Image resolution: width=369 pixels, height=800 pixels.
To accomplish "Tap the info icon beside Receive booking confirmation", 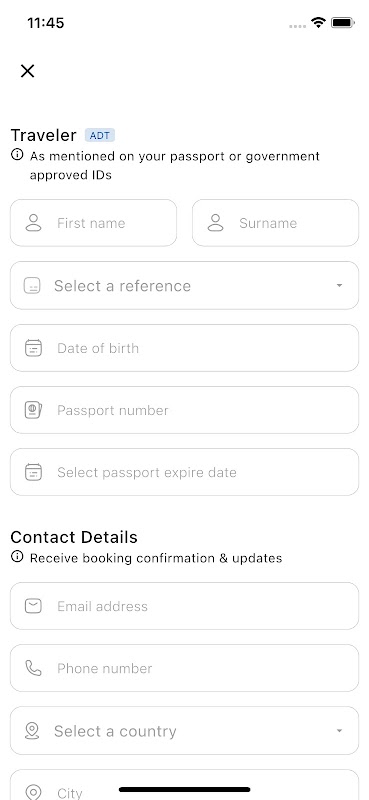I will click(17, 557).
